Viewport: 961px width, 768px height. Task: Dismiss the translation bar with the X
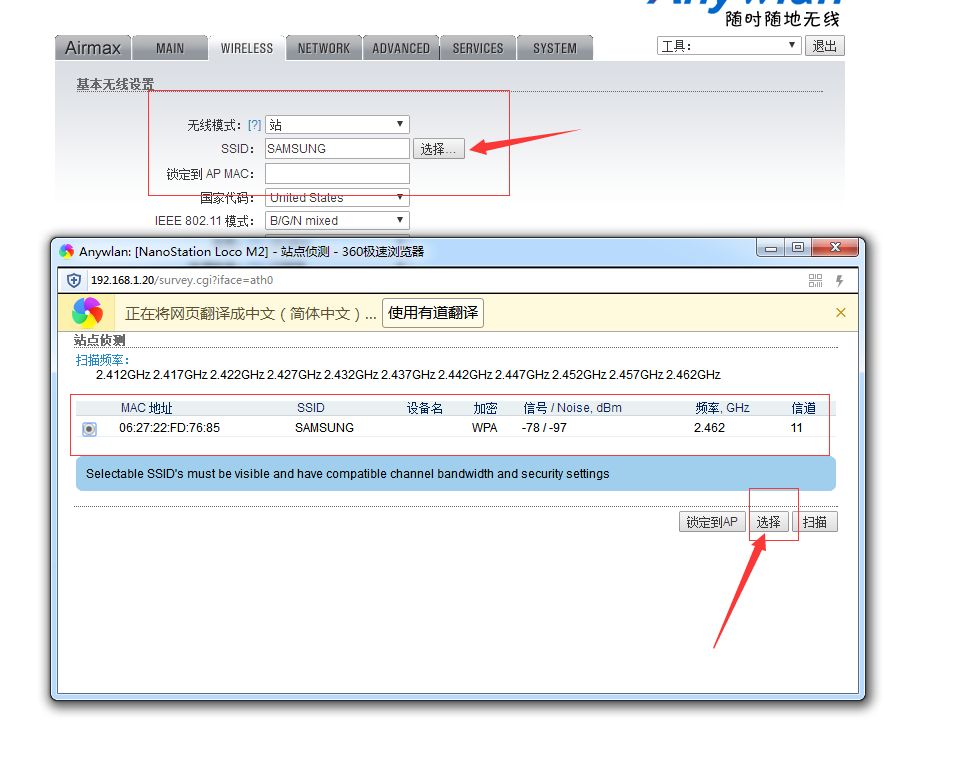[841, 313]
